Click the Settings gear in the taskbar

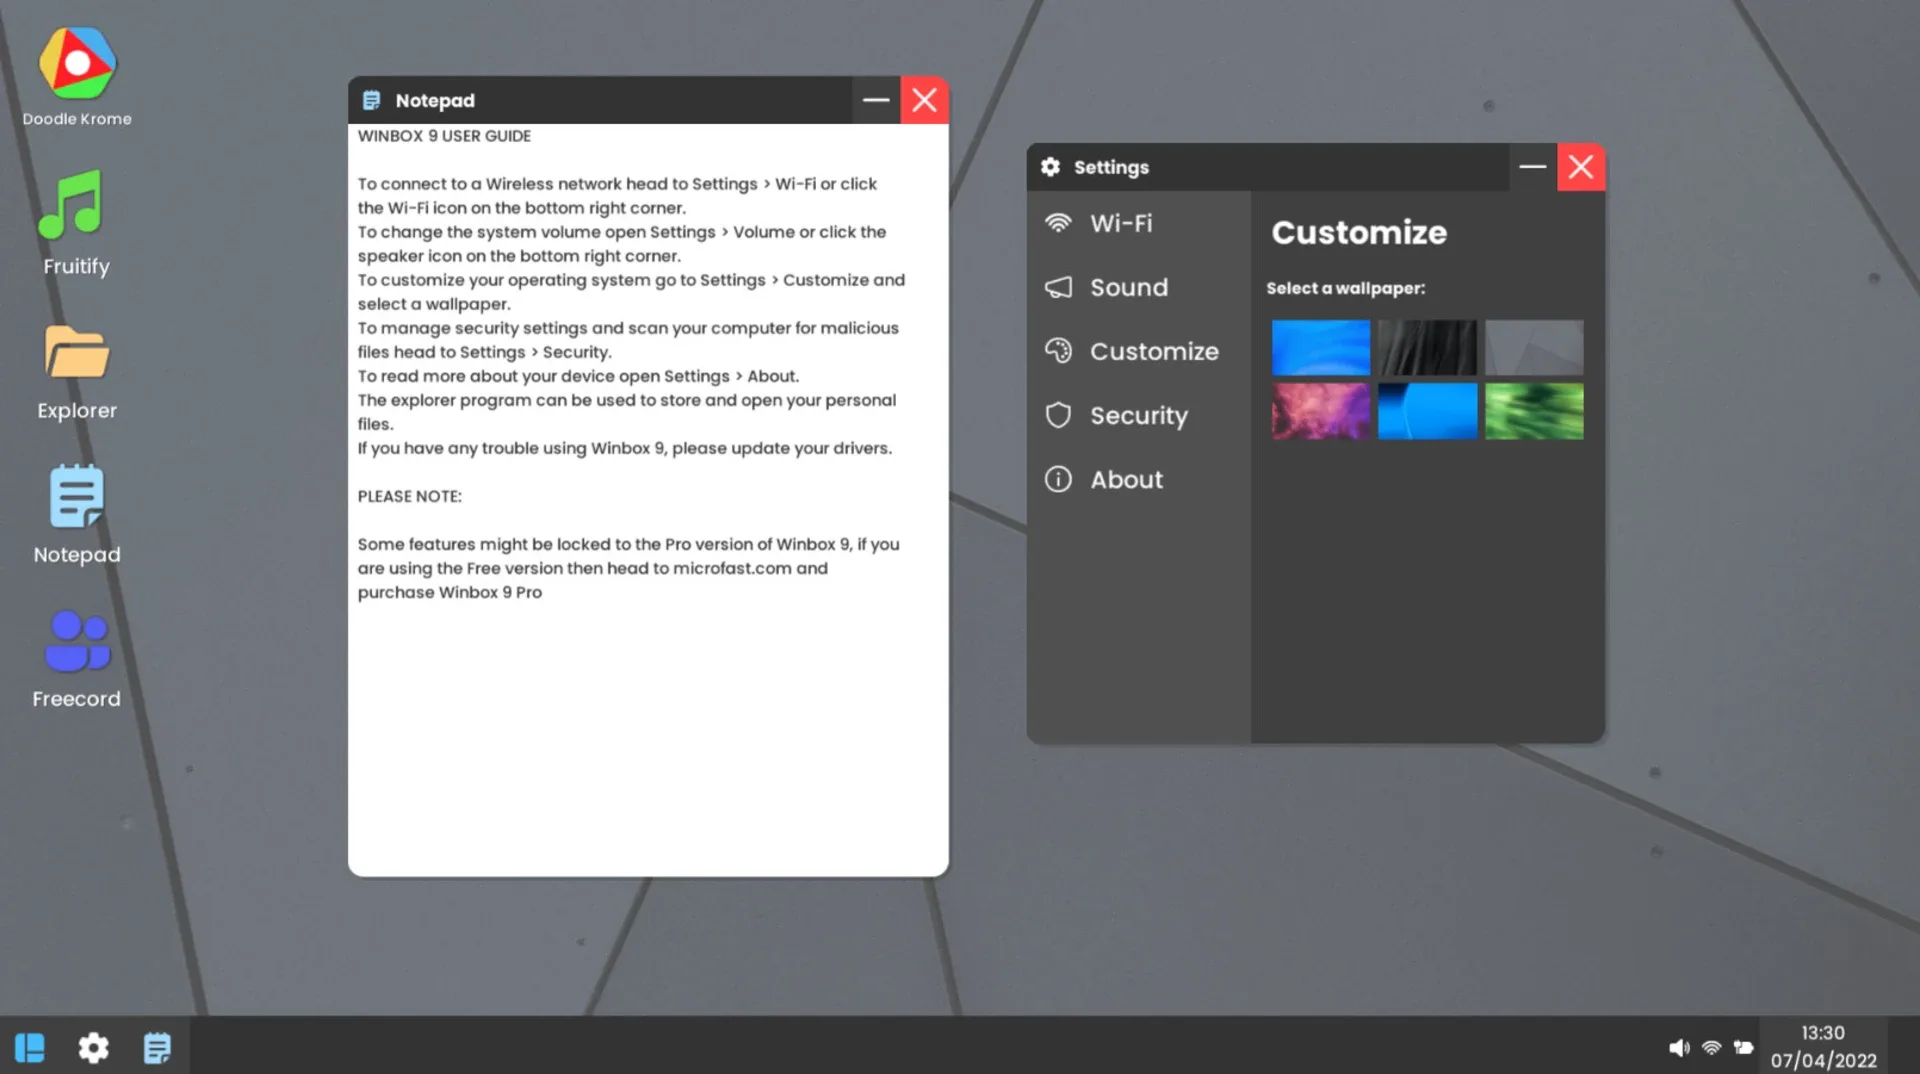pos(93,1047)
